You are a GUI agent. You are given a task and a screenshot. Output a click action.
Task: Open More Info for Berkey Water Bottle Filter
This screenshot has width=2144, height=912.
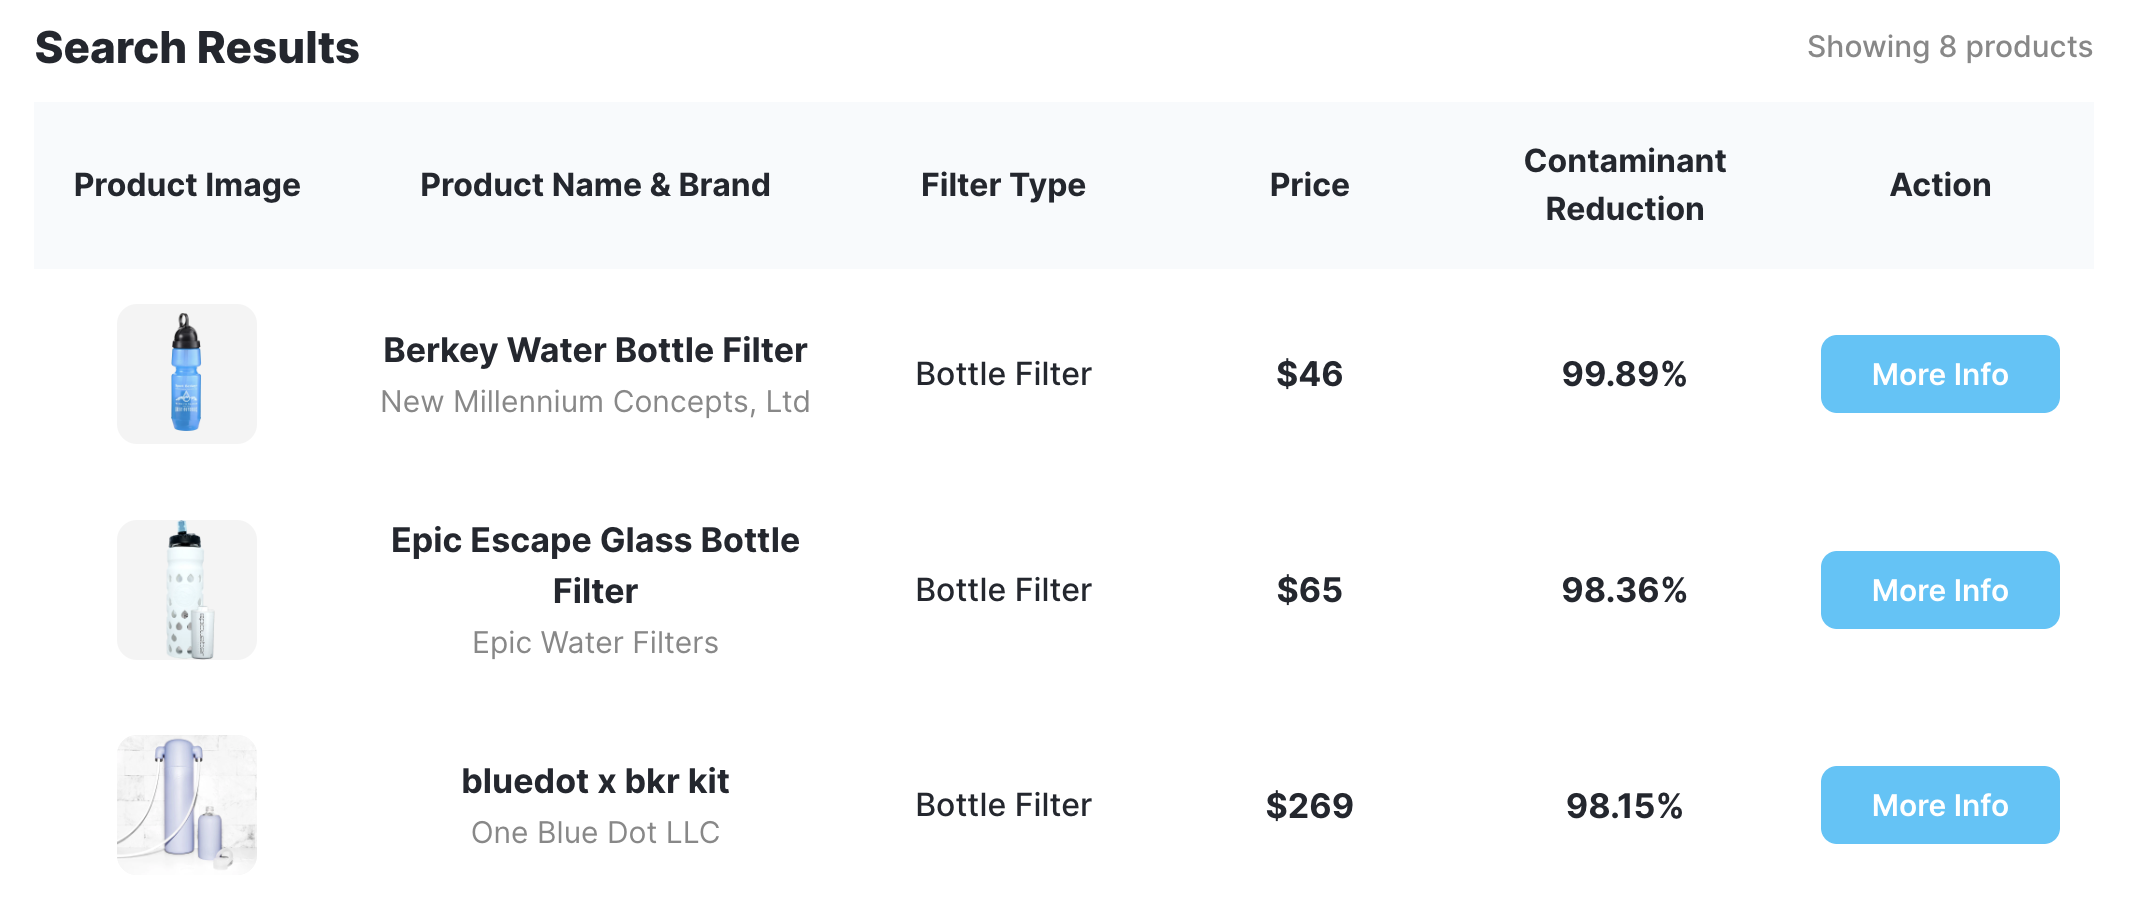[x=1939, y=374]
